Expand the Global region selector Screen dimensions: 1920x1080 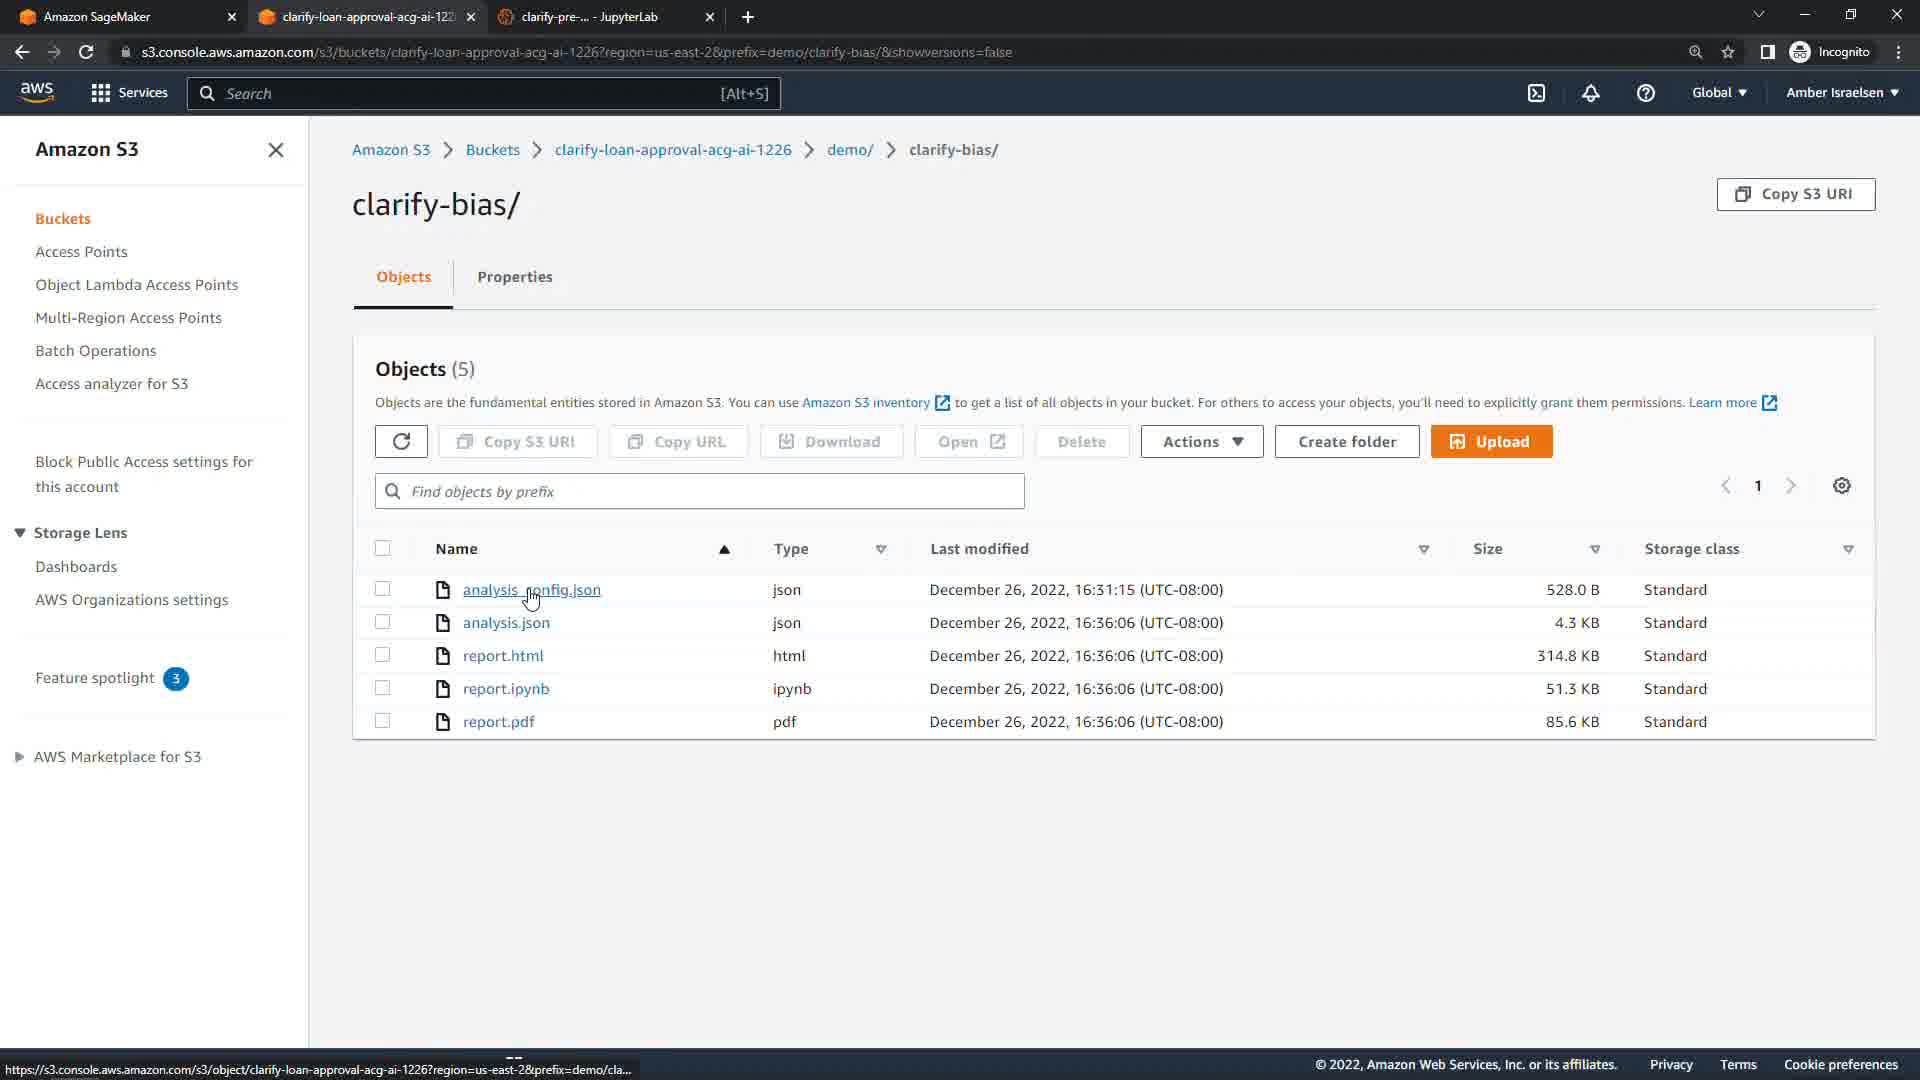(x=1719, y=93)
